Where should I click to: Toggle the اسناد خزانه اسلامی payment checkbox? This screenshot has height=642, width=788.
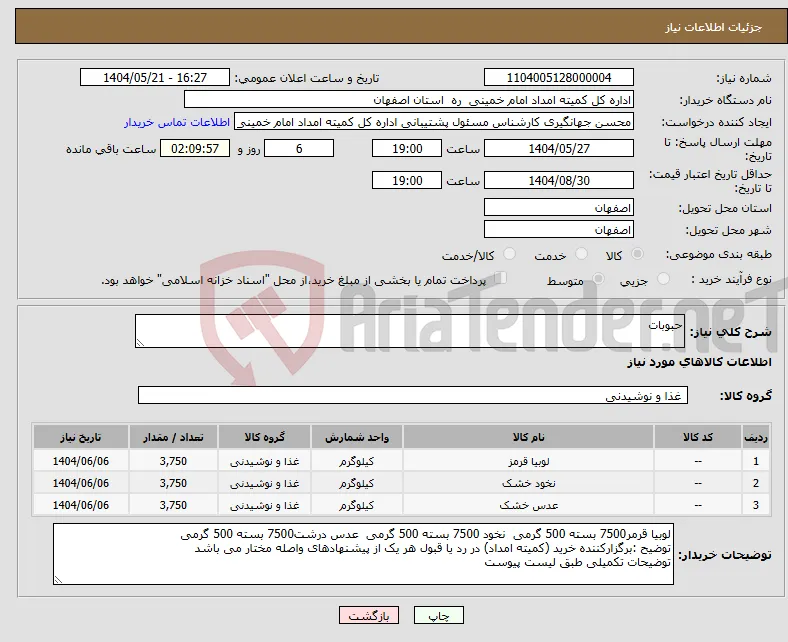(x=500, y=278)
